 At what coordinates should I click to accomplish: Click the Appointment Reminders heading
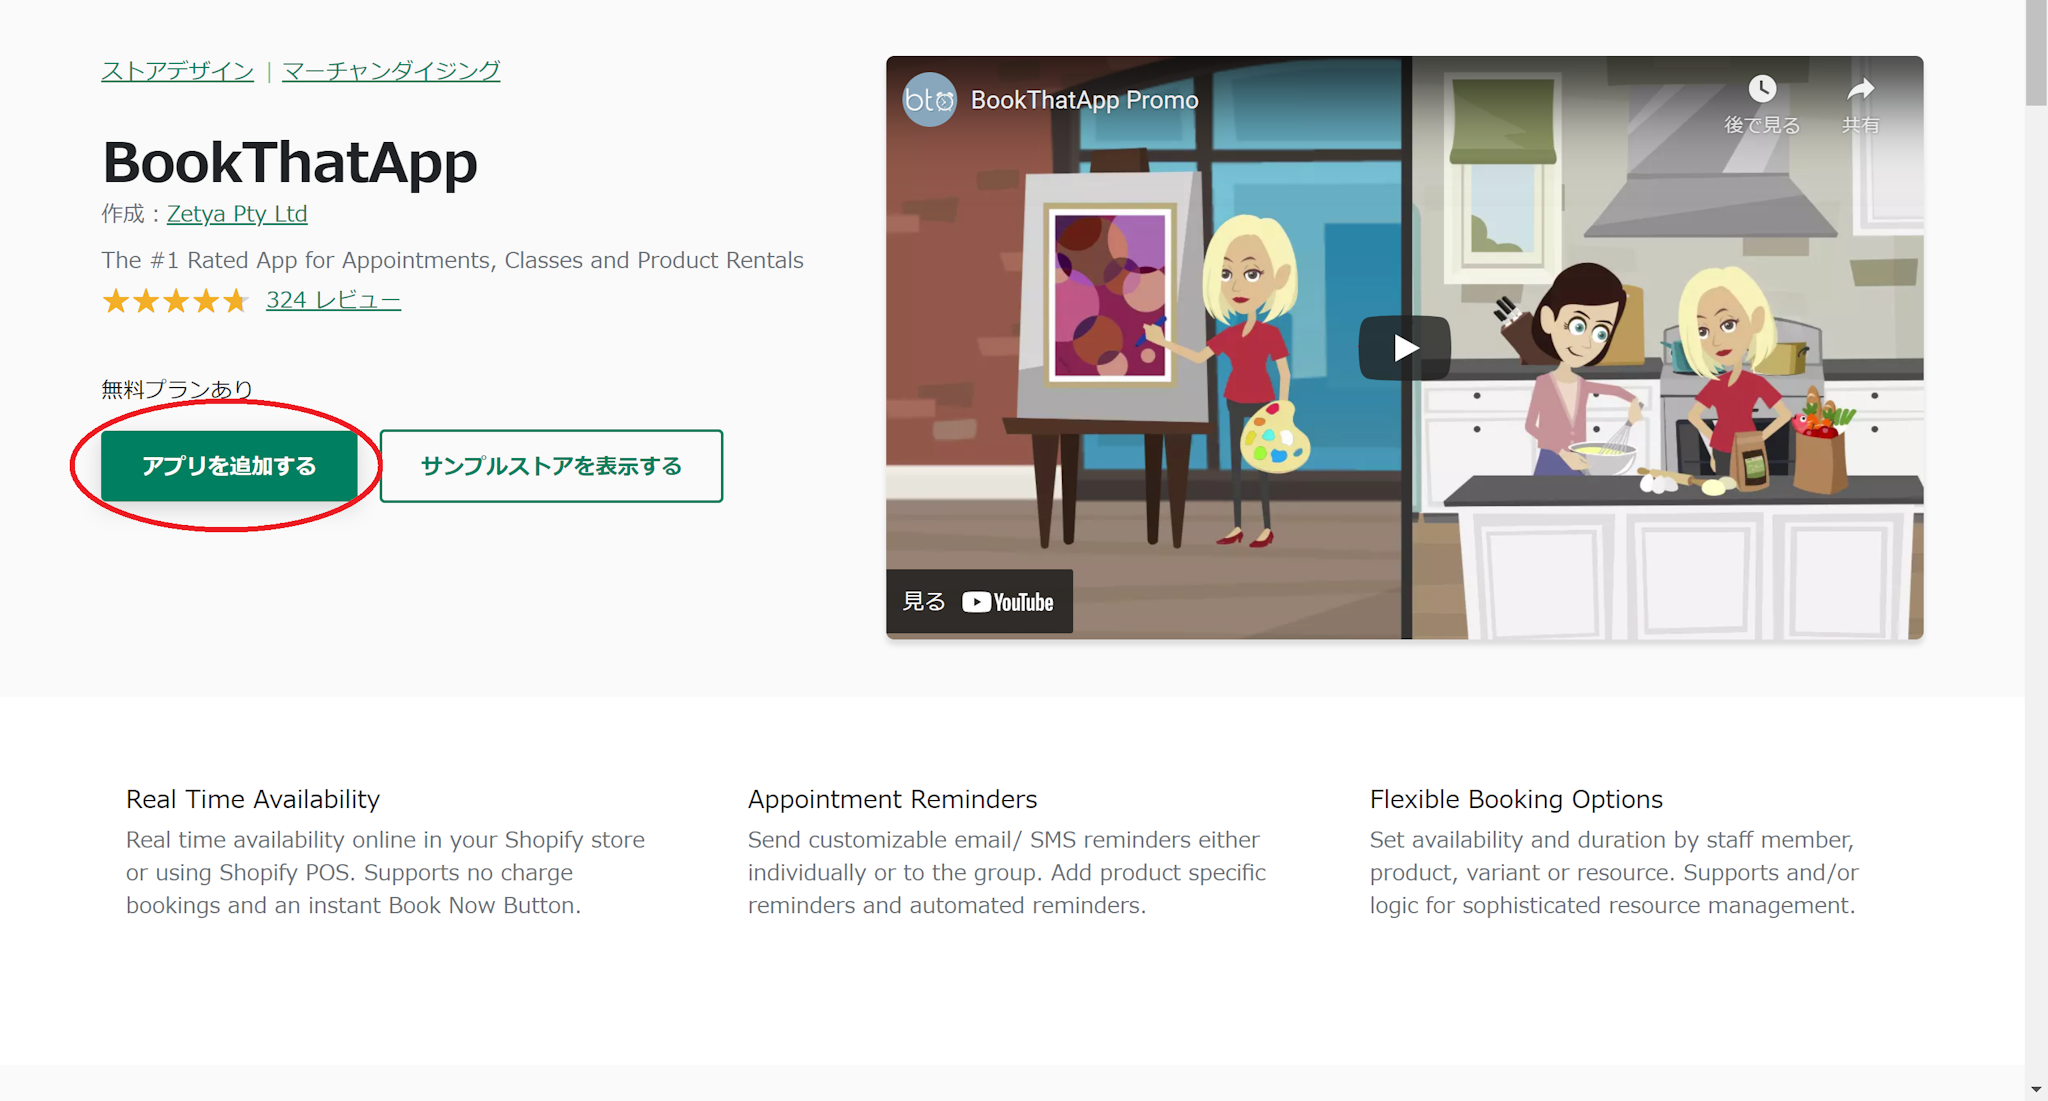[892, 799]
